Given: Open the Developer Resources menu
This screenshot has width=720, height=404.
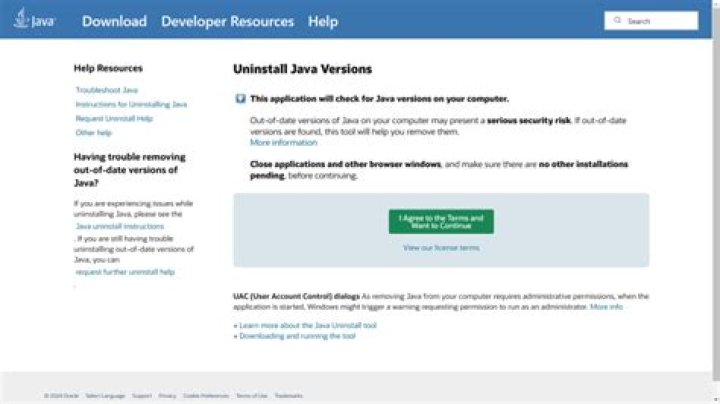Looking at the screenshot, I should click(227, 21).
